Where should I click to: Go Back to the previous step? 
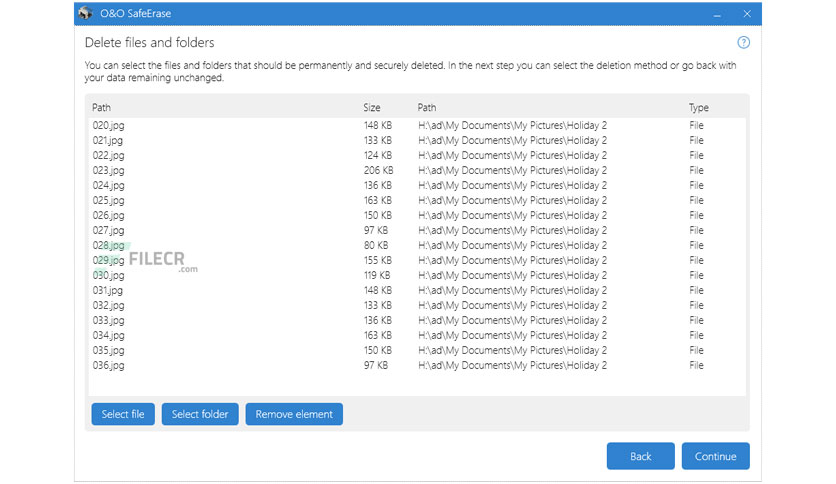(640, 456)
